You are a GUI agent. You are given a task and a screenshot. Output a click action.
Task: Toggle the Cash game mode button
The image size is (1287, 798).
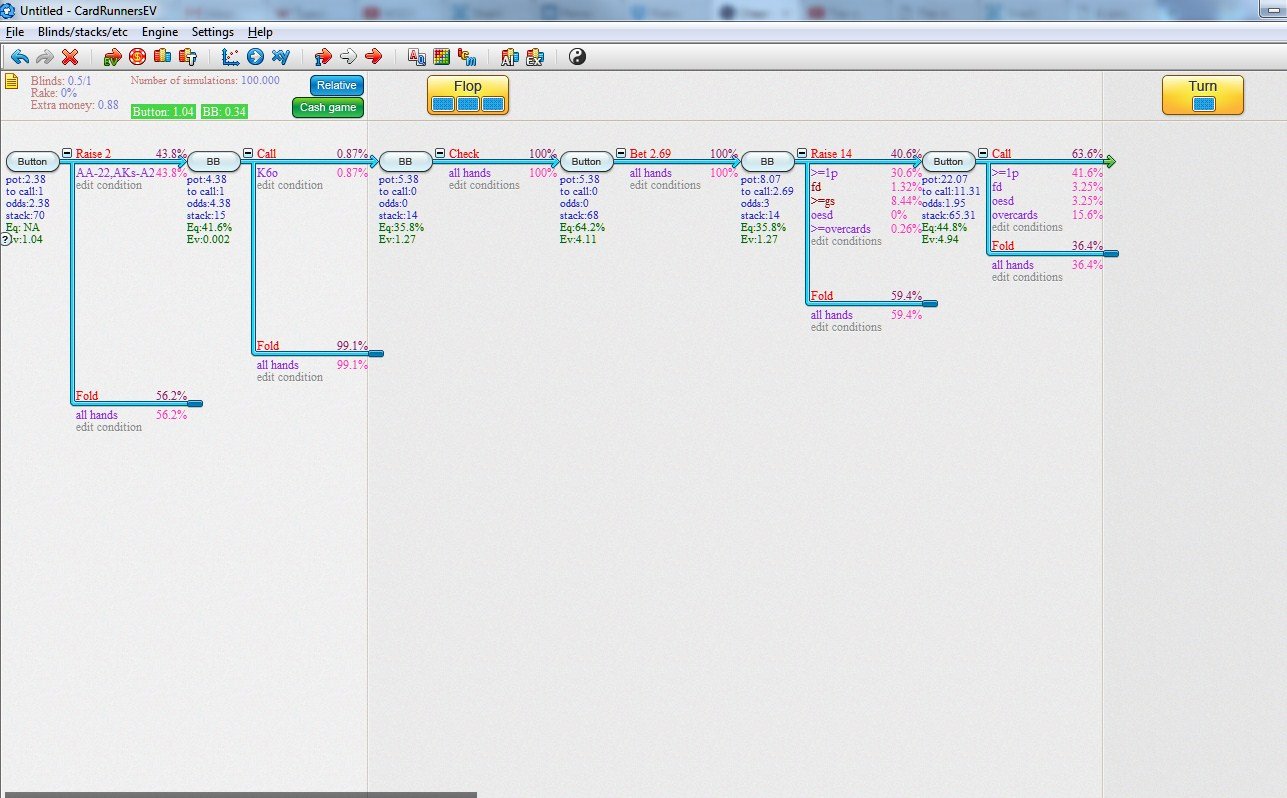coord(328,107)
